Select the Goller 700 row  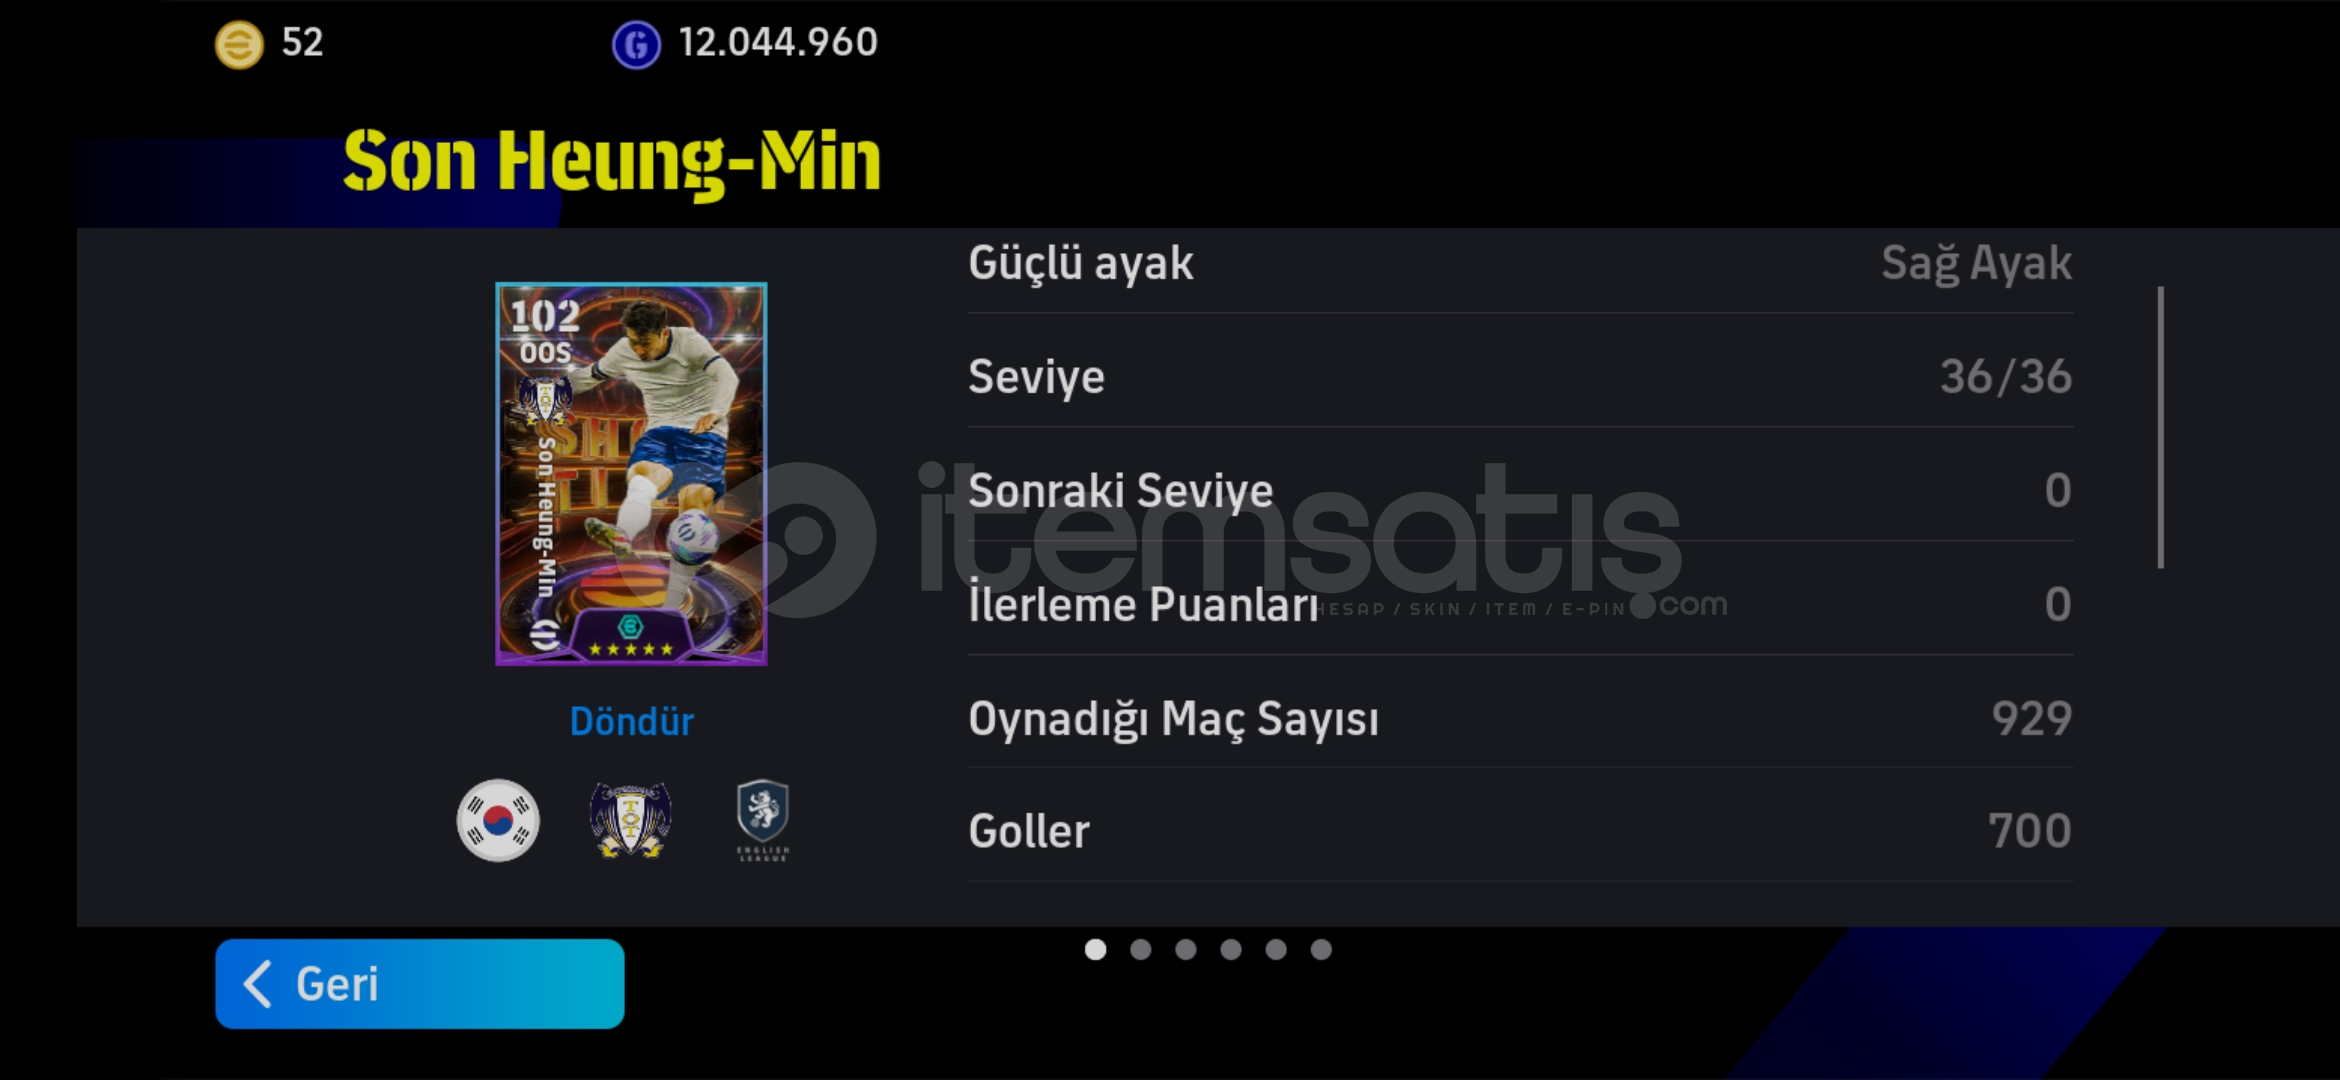coord(1520,831)
